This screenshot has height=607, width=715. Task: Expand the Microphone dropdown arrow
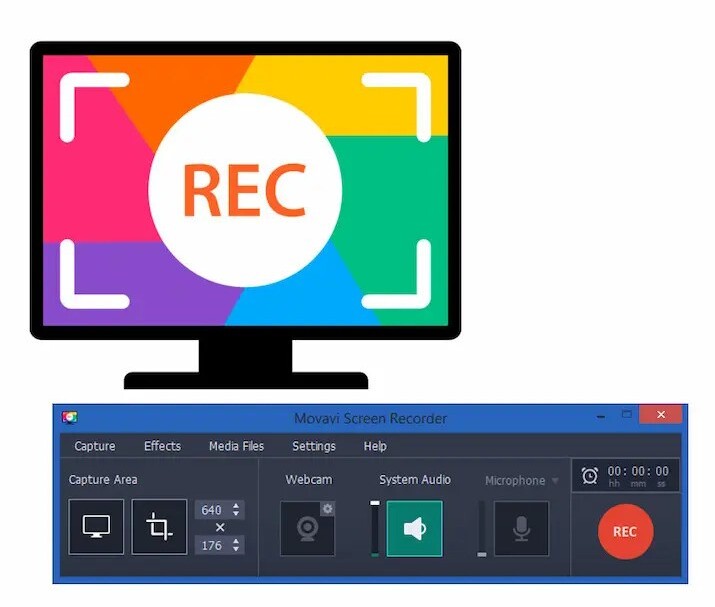[x=555, y=480]
